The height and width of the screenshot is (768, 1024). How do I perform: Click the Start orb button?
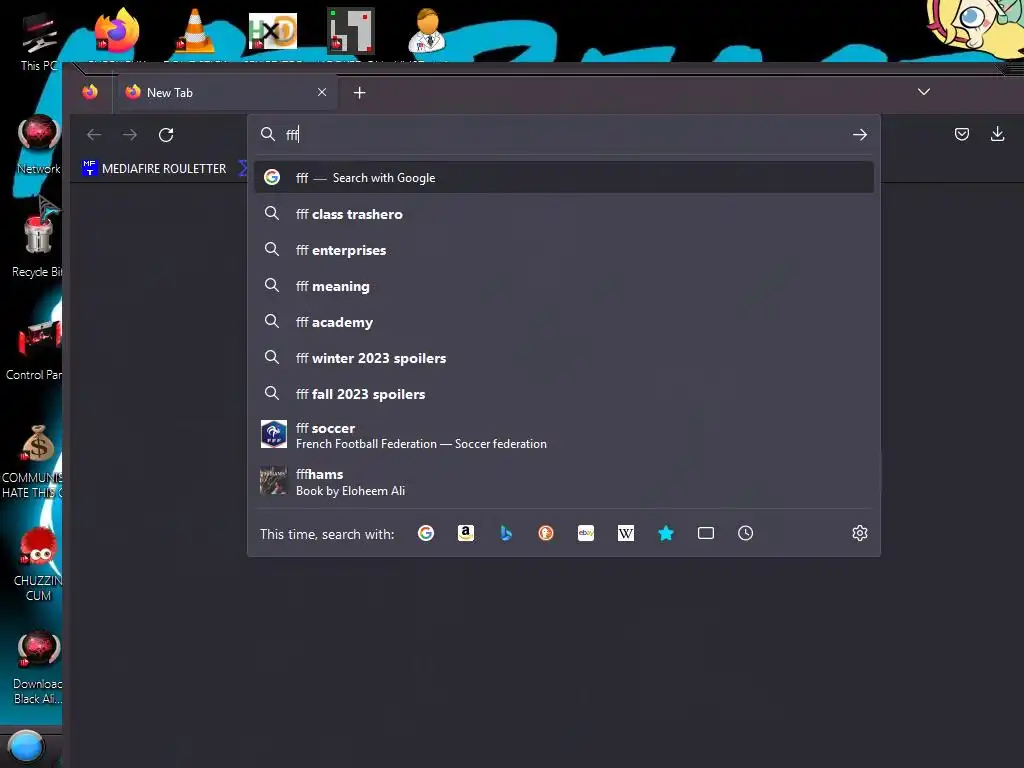point(26,747)
